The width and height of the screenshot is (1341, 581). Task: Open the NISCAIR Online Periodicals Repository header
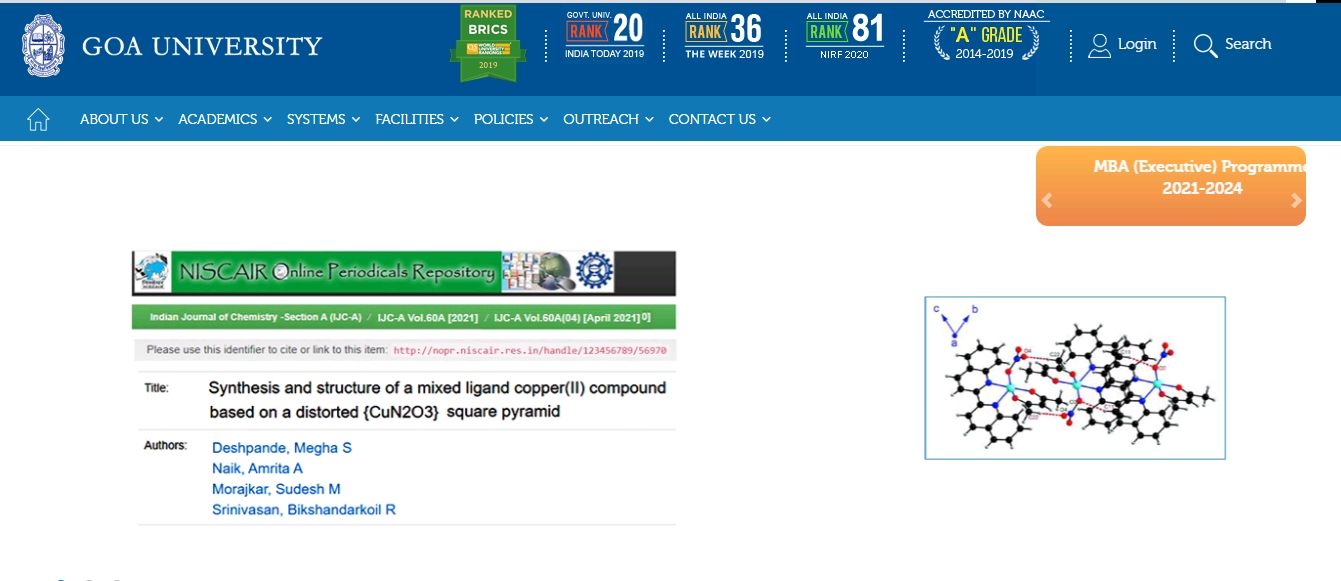pyautogui.click(x=404, y=272)
